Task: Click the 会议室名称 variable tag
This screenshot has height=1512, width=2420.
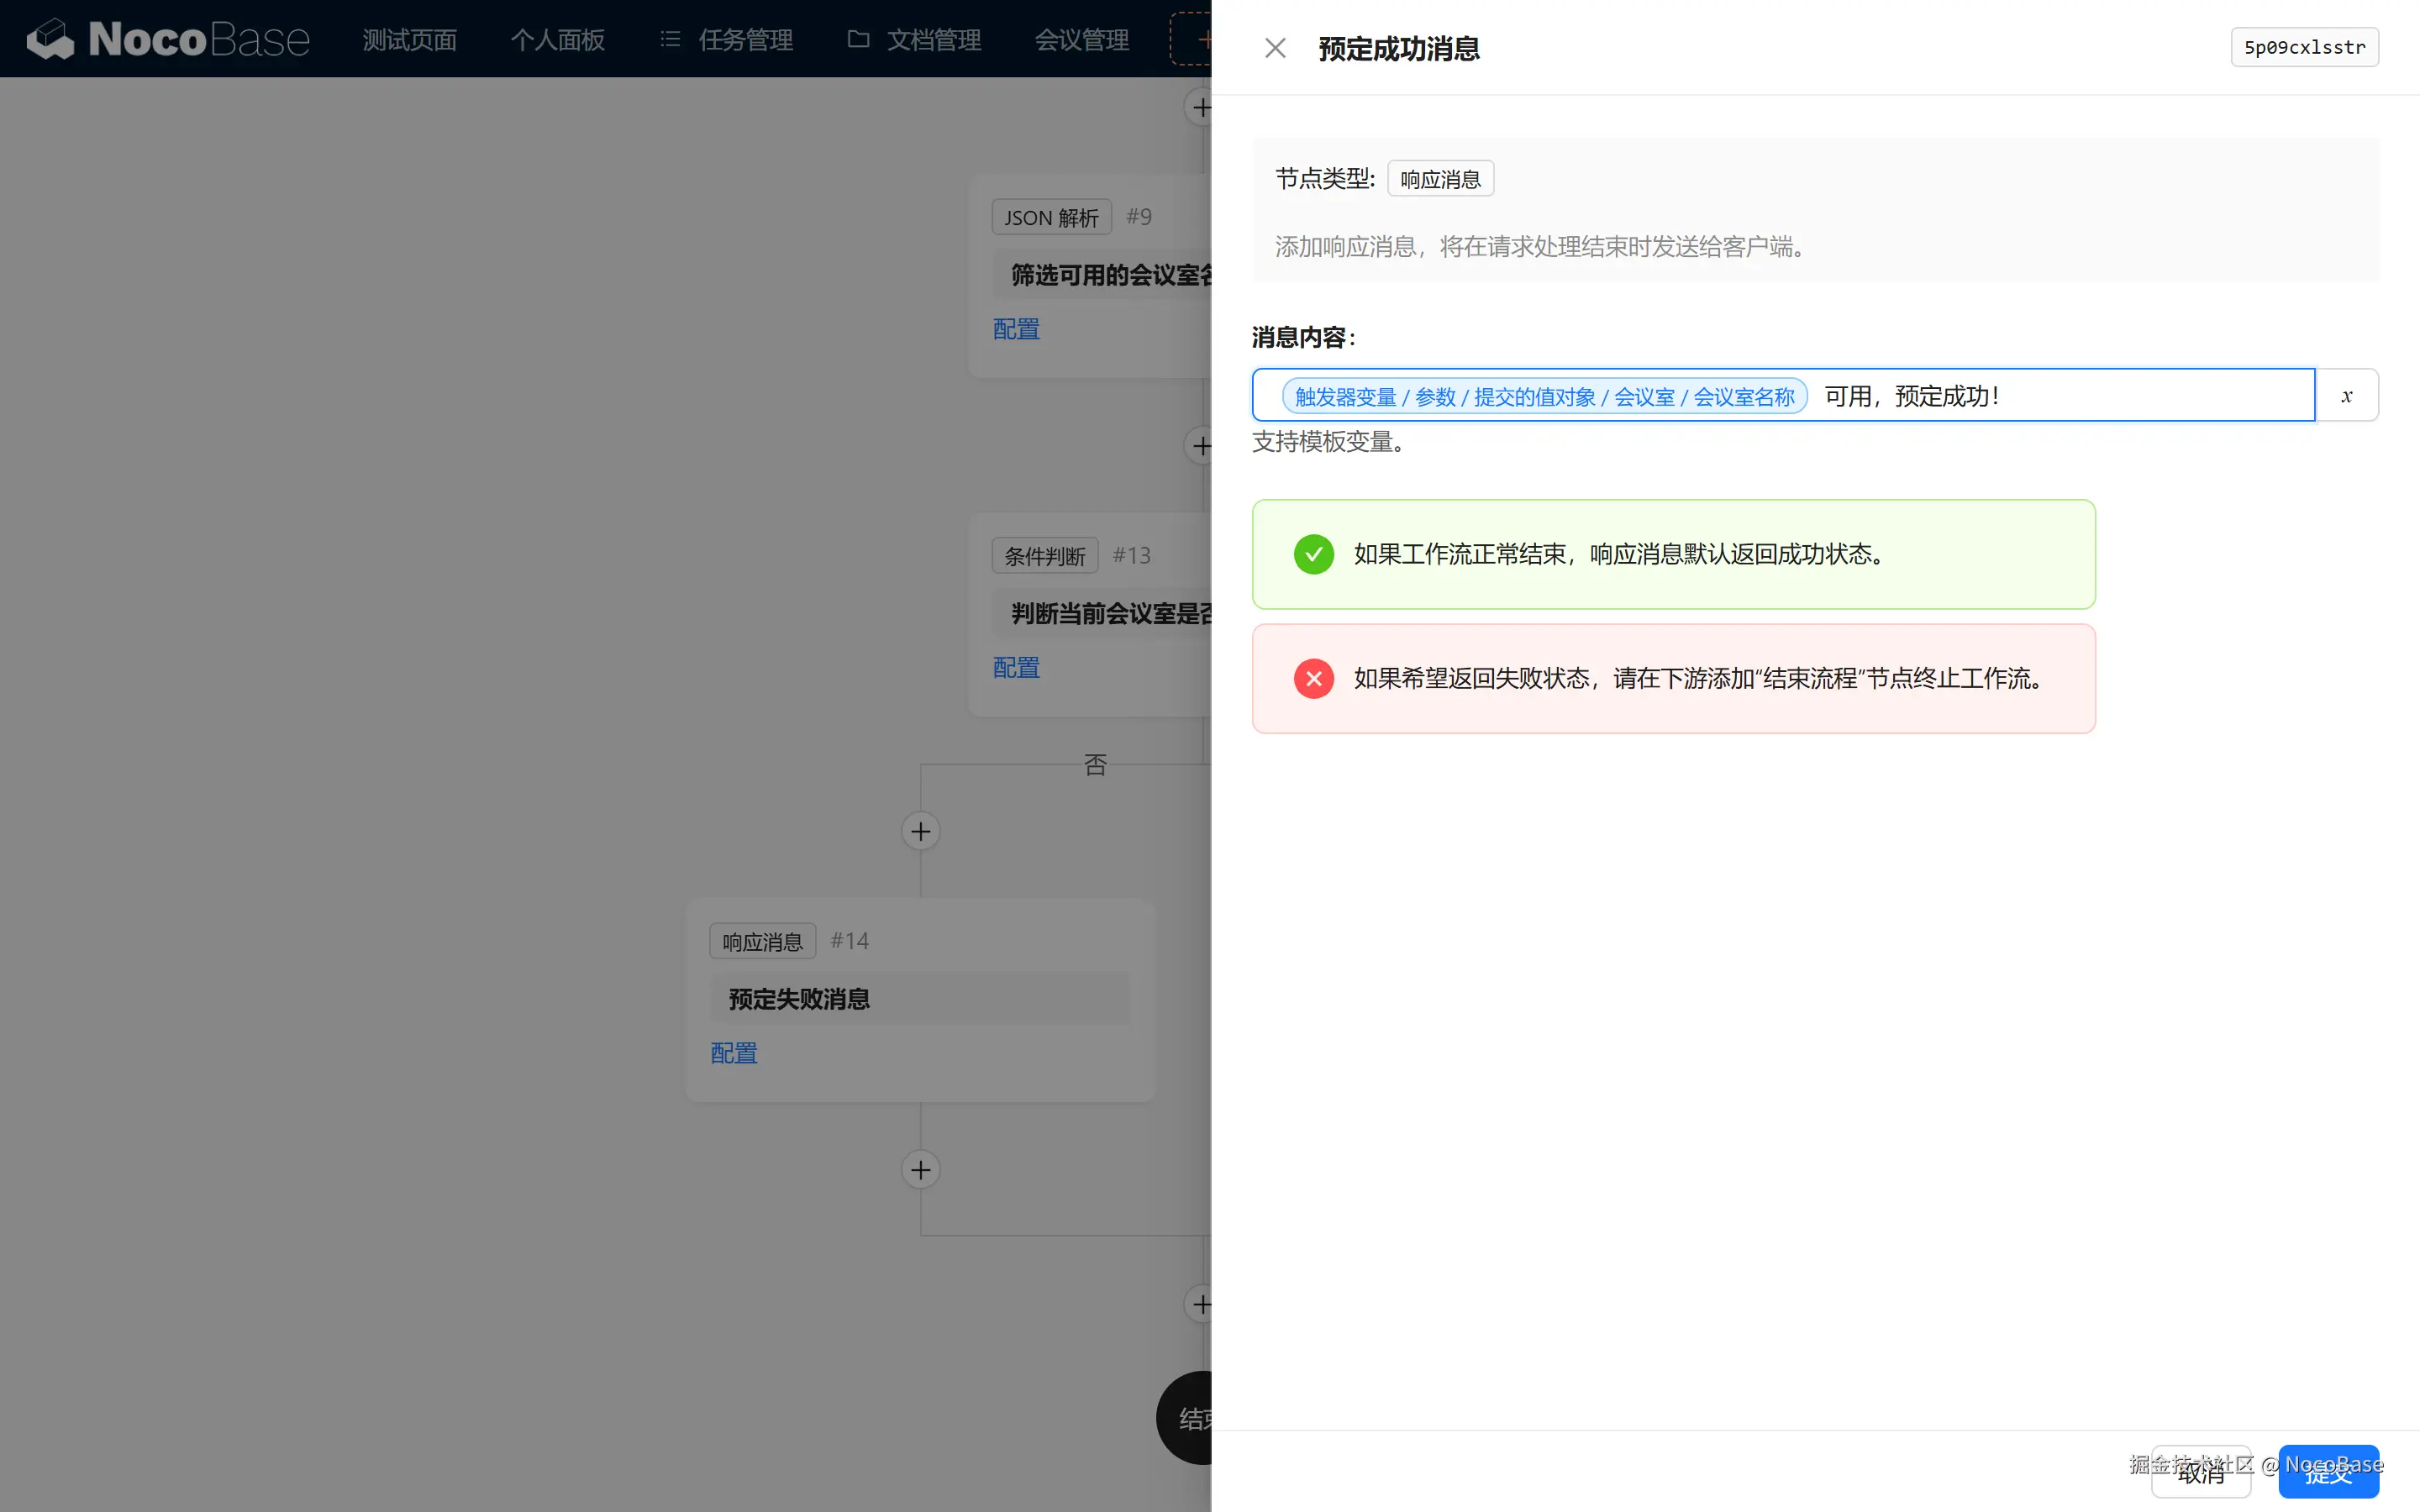Action: pyautogui.click(x=1544, y=397)
